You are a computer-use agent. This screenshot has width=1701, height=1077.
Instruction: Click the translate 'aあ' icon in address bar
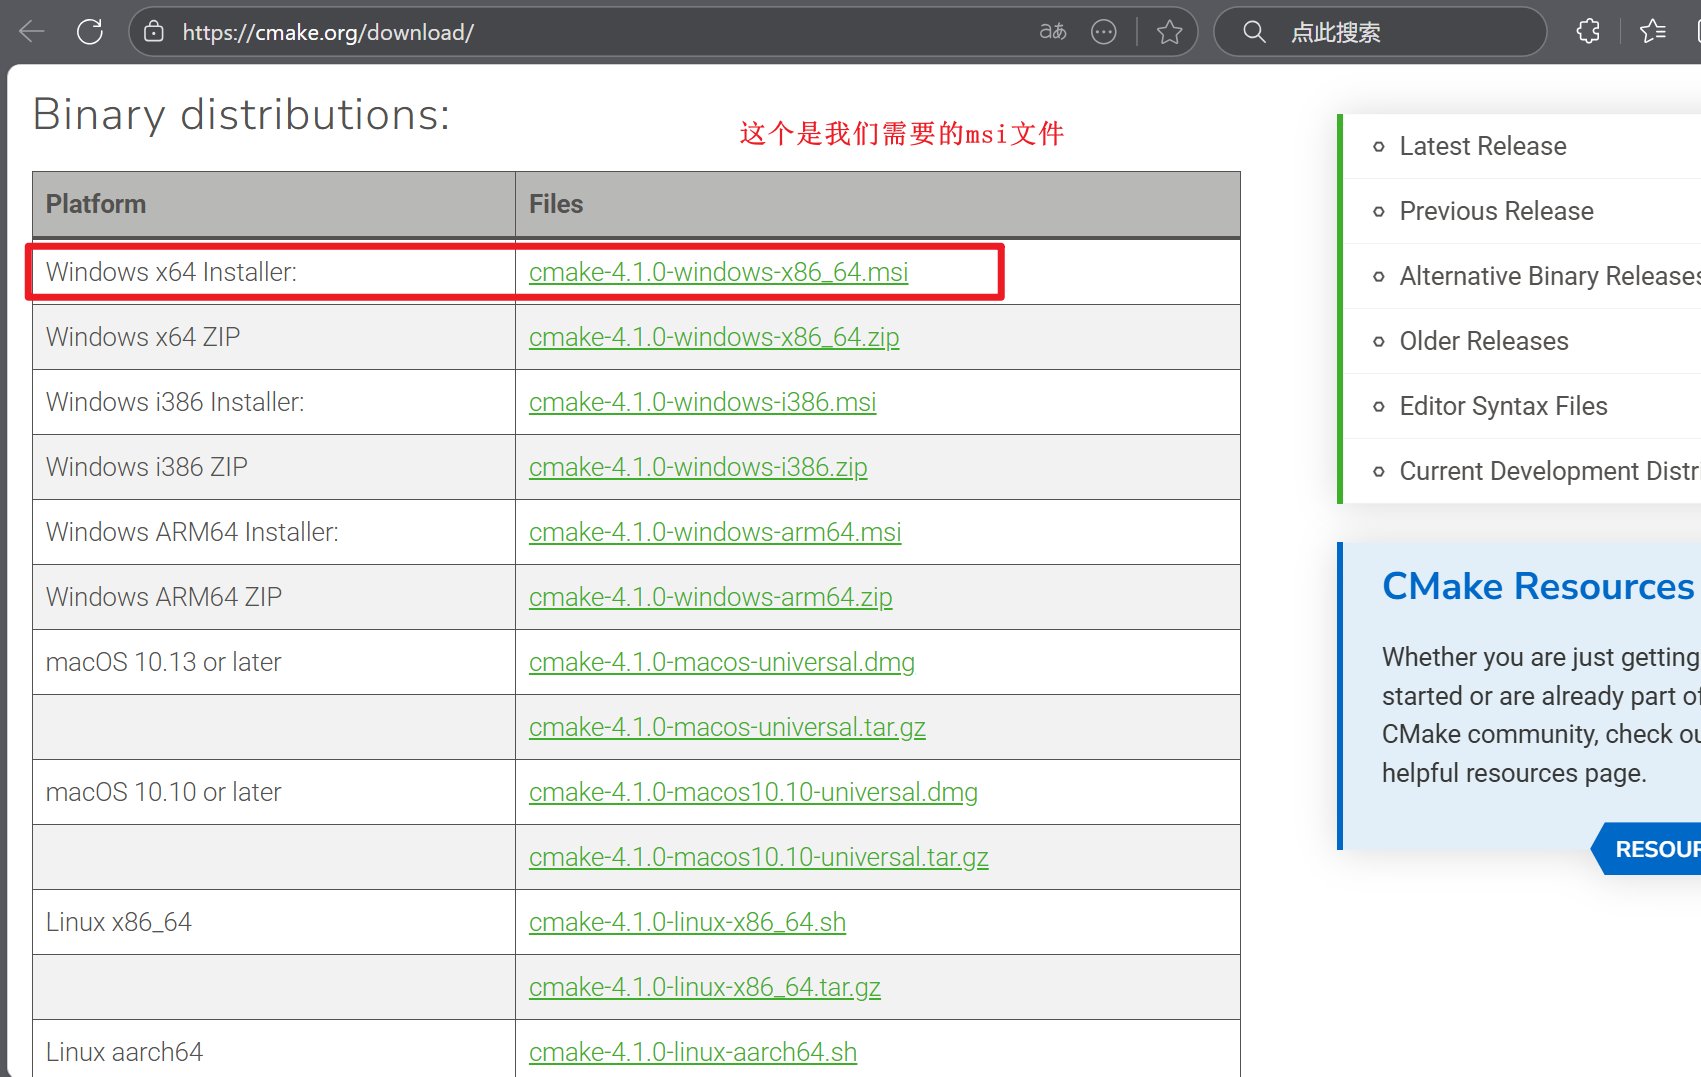tap(1051, 31)
